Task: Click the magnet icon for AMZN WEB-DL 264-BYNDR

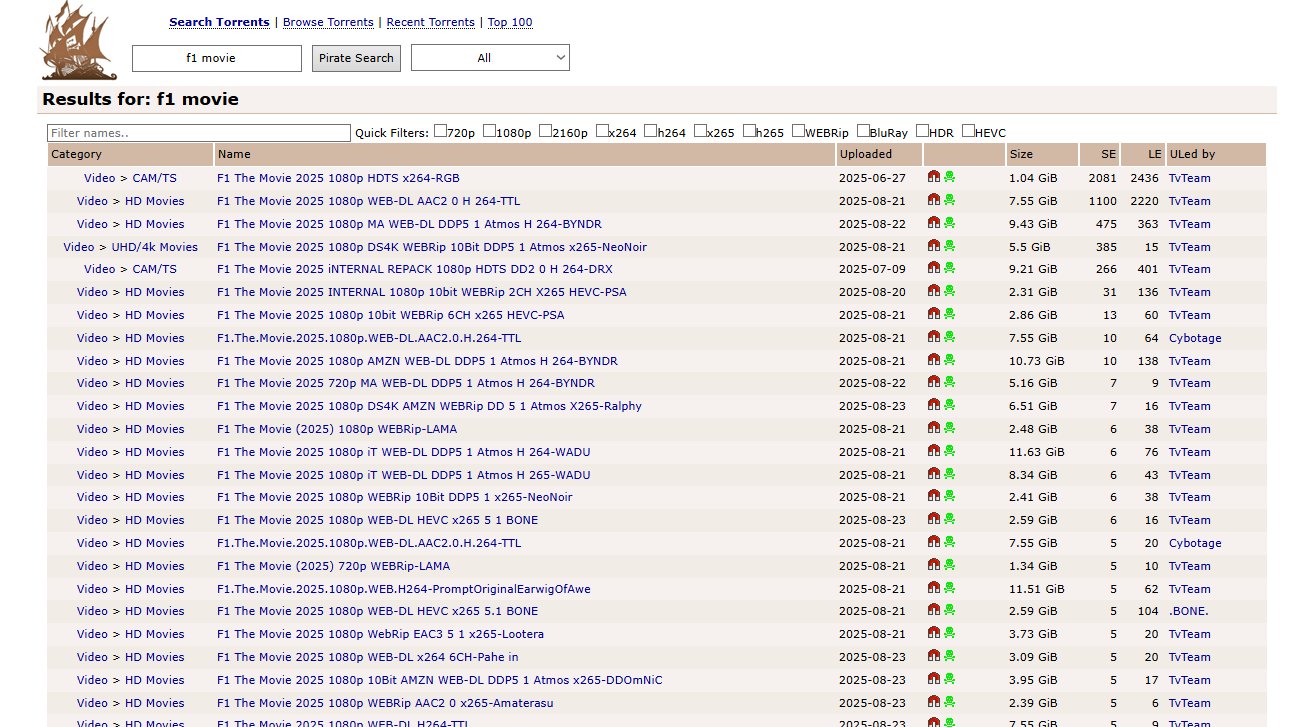Action: pos(934,360)
